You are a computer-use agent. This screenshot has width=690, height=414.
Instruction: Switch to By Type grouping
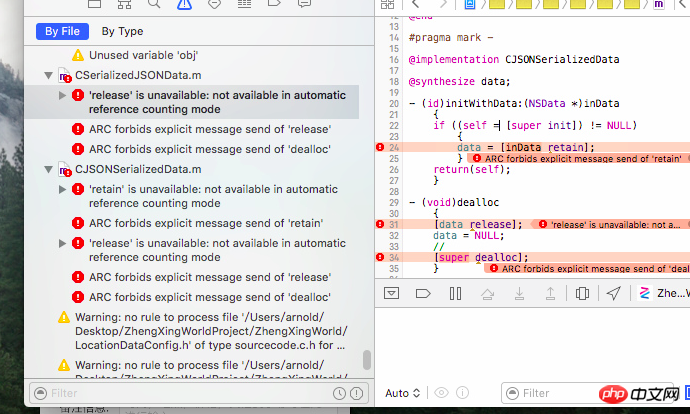122,31
